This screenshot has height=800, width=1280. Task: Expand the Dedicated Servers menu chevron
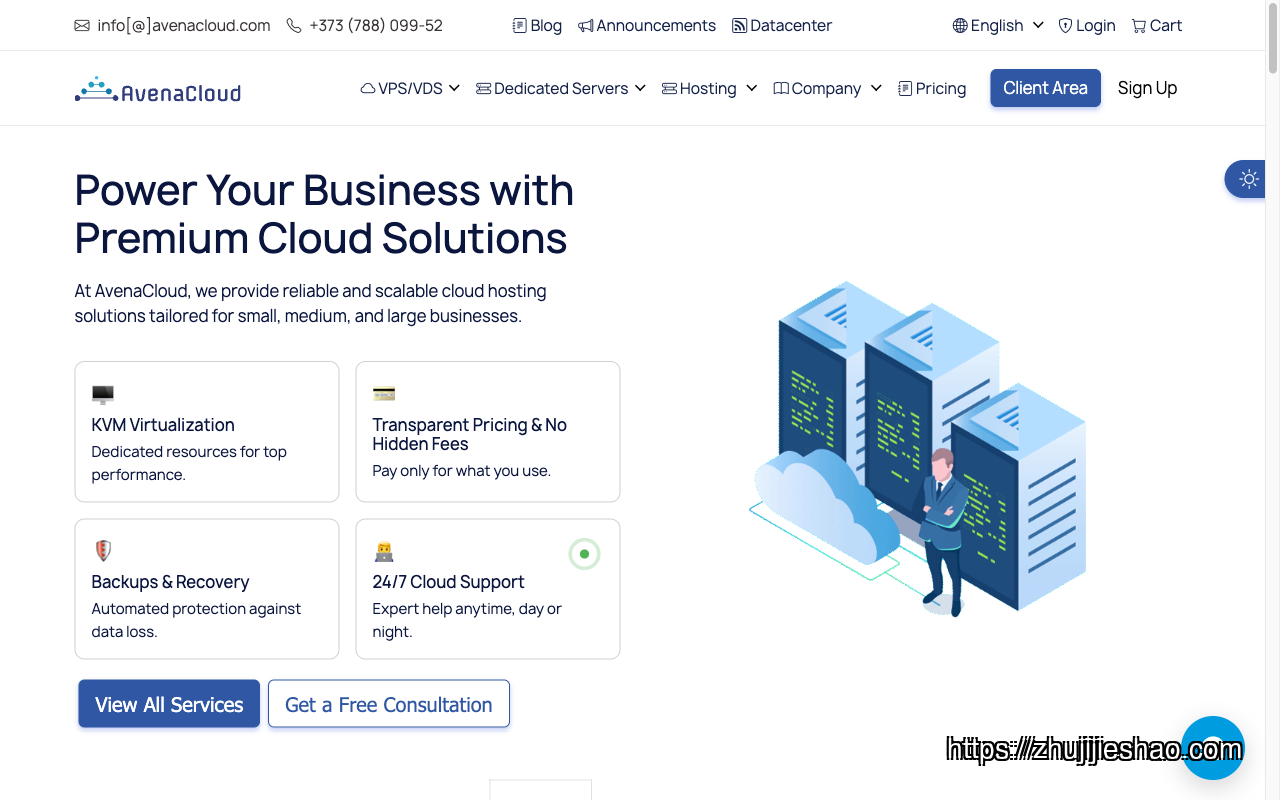pos(640,88)
